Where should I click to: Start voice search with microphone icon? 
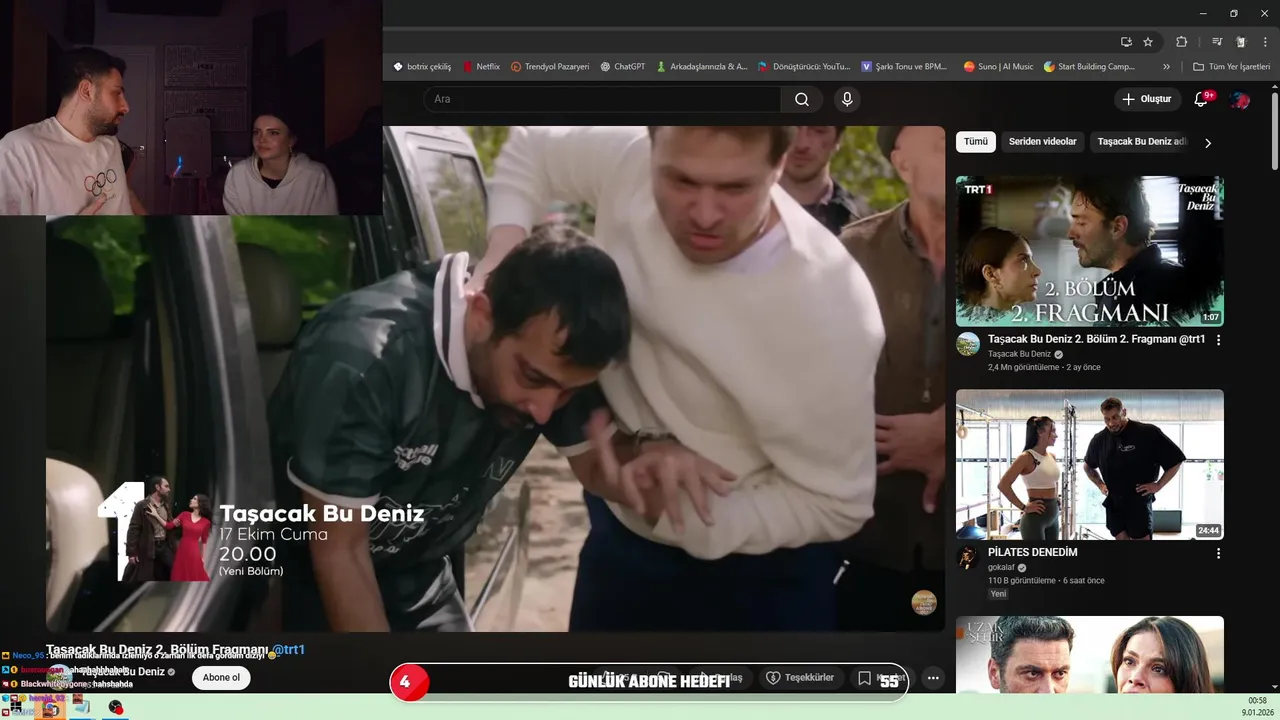click(x=847, y=99)
